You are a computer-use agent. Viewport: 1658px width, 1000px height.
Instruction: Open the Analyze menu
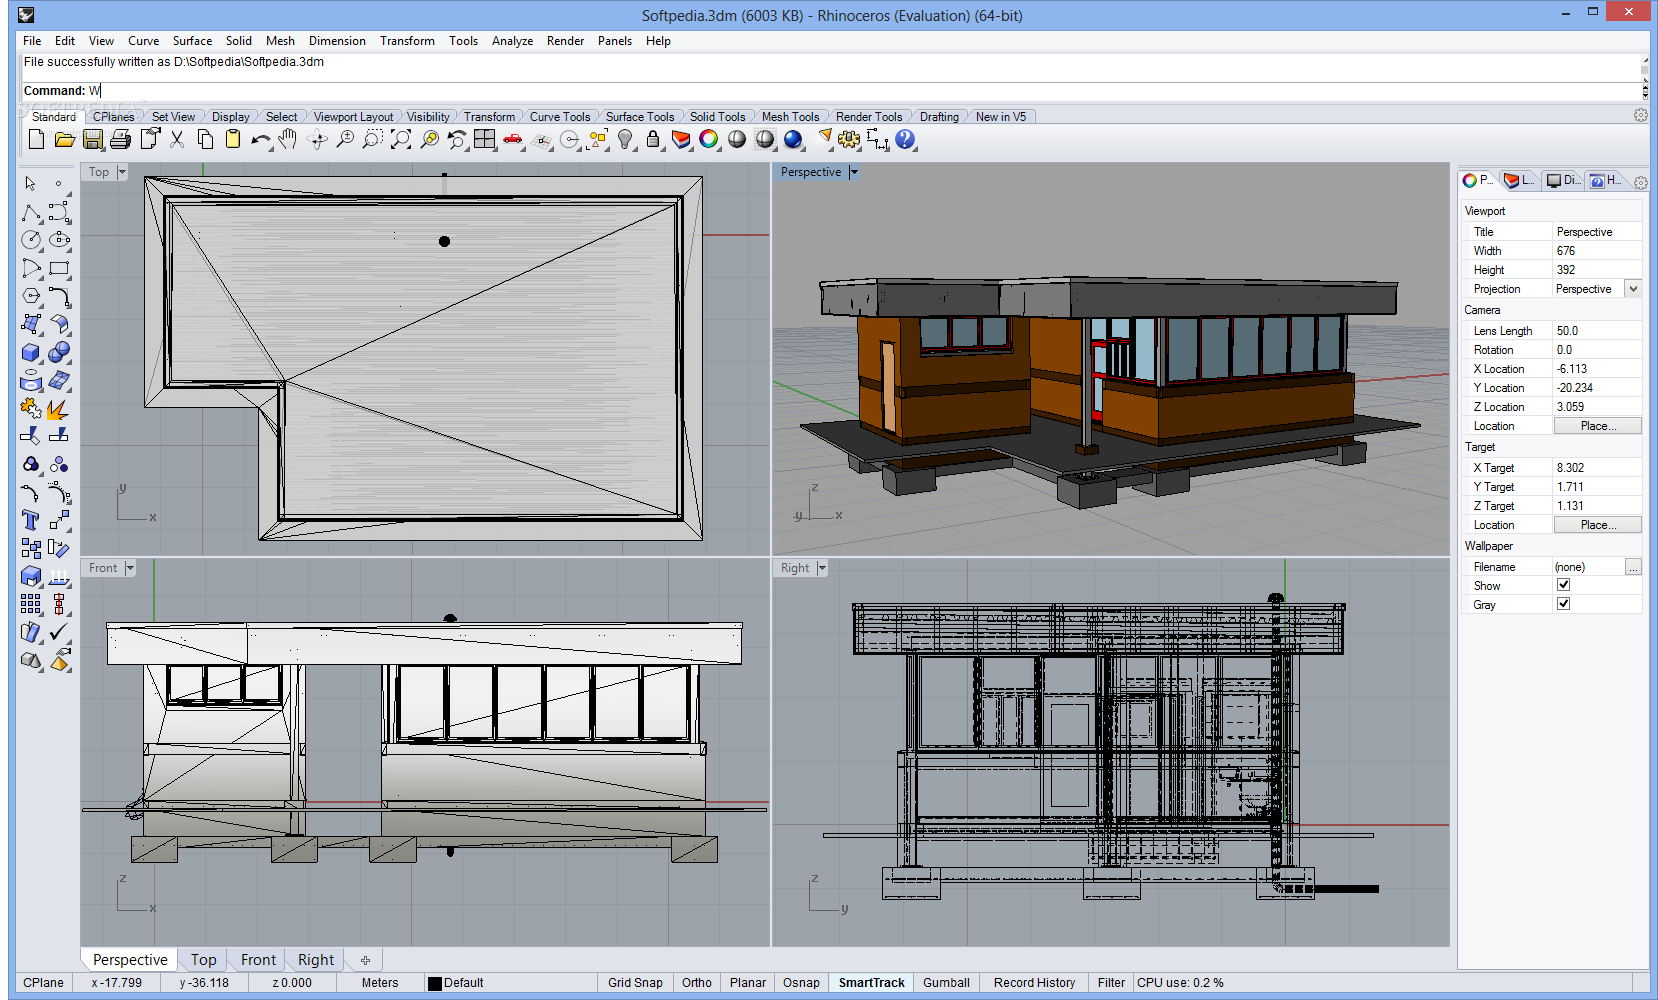tap(512, 41)
